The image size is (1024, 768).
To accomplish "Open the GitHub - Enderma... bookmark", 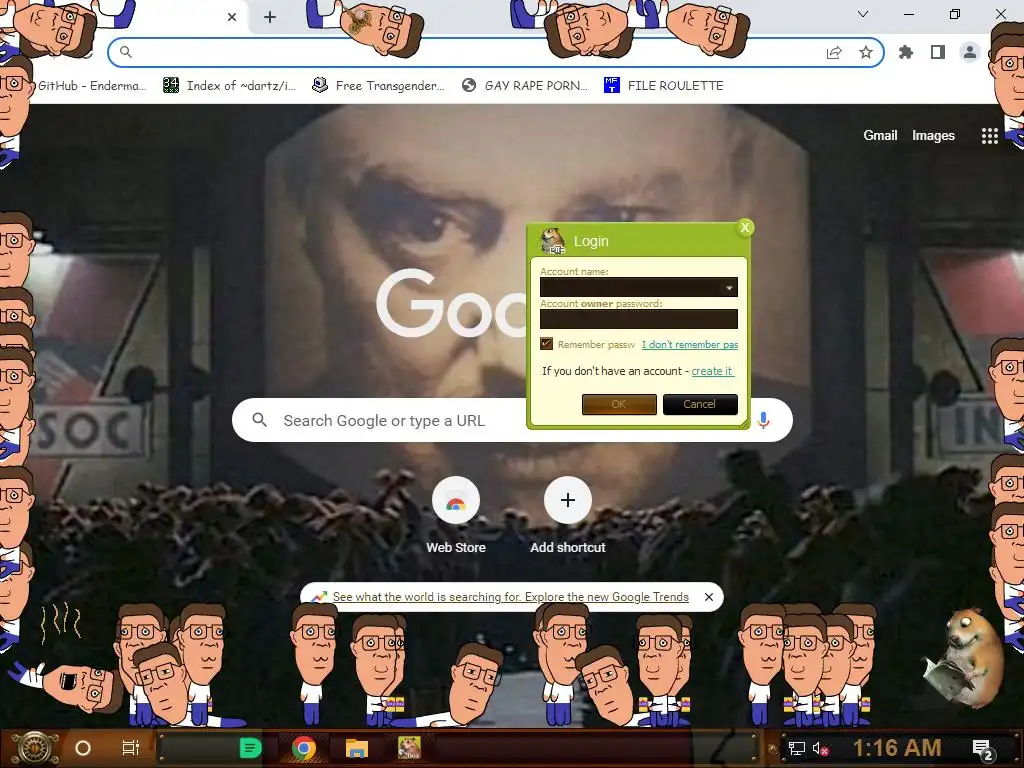I will pyautogui.click(x=91, y=86).
